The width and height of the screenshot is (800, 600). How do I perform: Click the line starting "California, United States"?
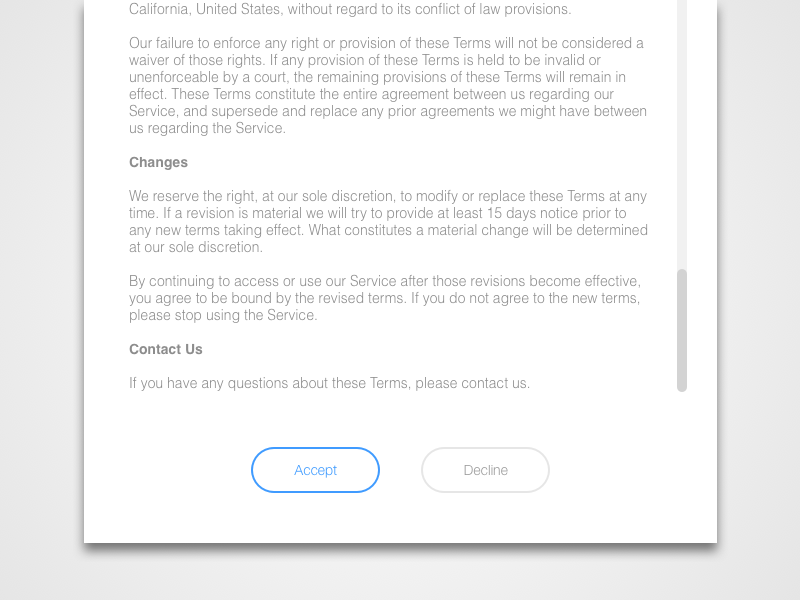[350, 9]
